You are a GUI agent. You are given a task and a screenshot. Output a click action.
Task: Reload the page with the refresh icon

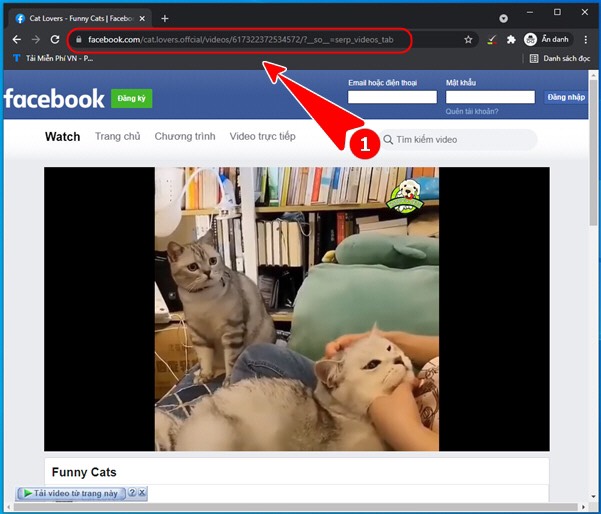55,39
